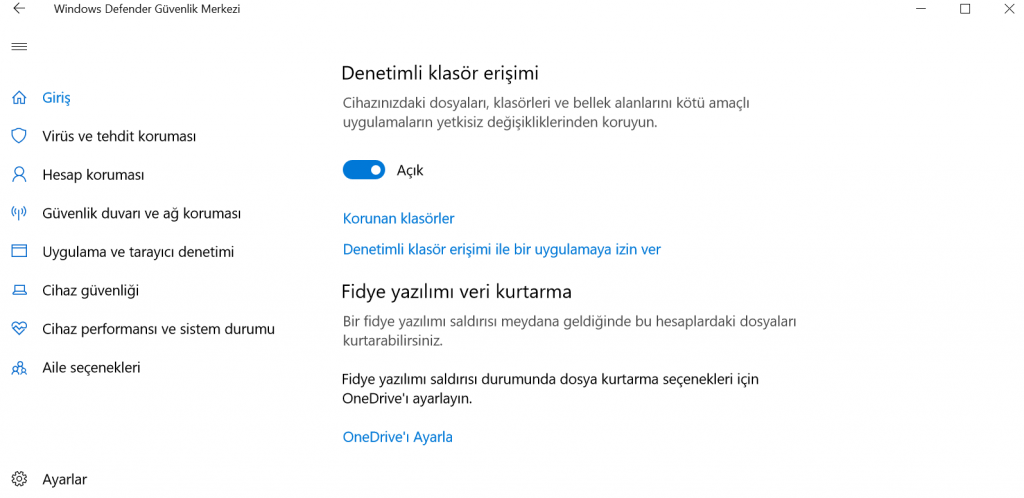Screen dimensions: 1024x498
Task: Select the family options people icon
Action: 19,368
